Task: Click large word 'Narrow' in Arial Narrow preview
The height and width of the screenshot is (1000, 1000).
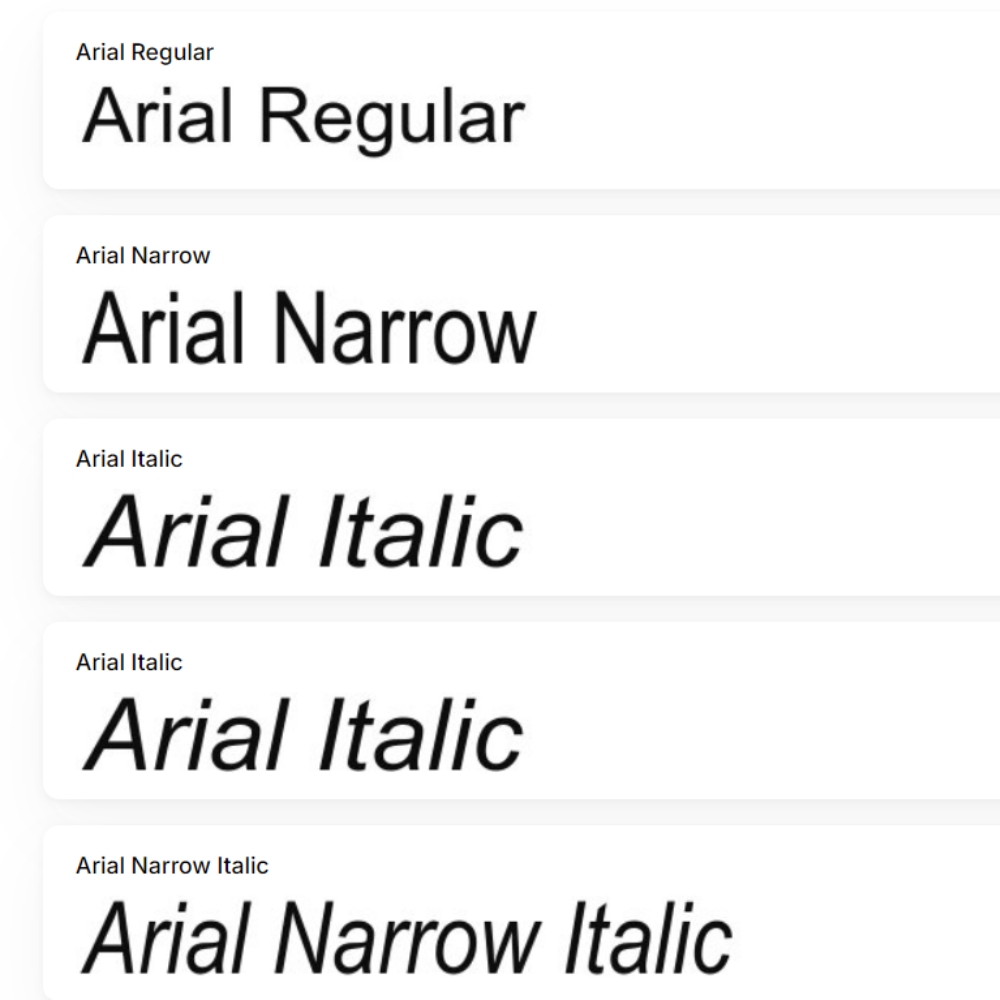Action: click(x=405, y=328)
